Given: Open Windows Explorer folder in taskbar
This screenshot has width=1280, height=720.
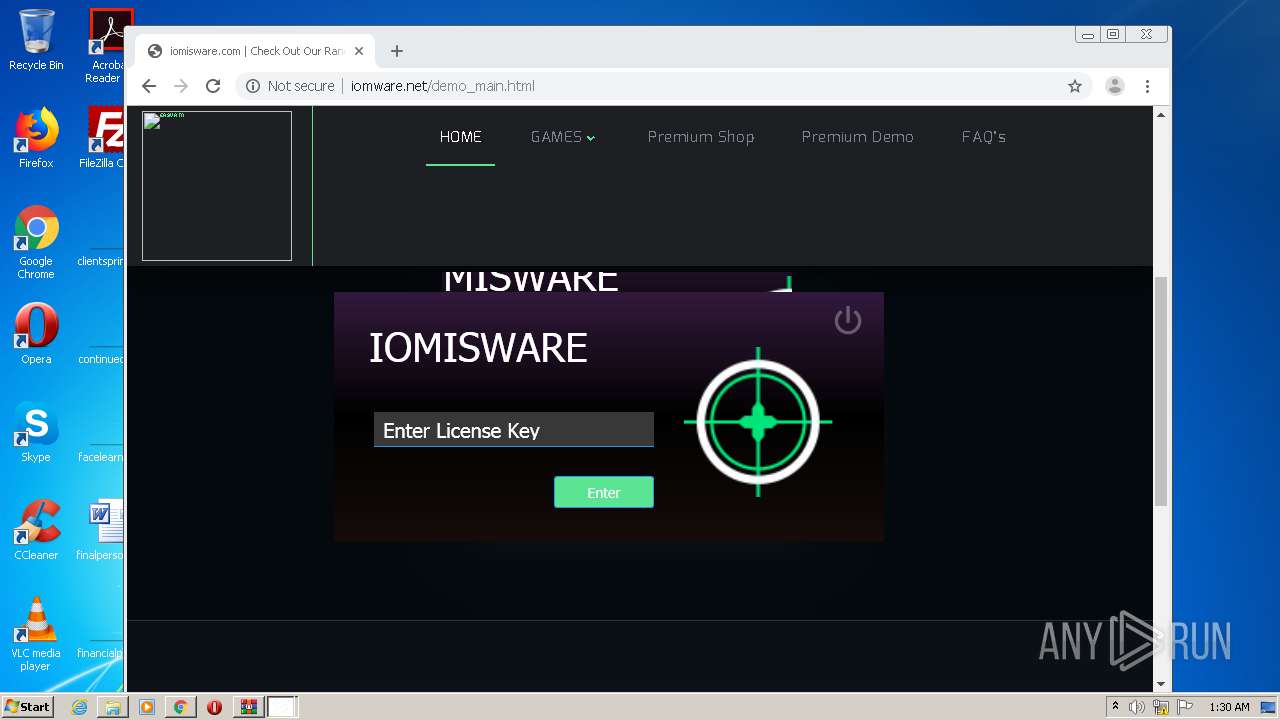Looking at the screenshot, I should pyautogui.click(x=113, y=707).
